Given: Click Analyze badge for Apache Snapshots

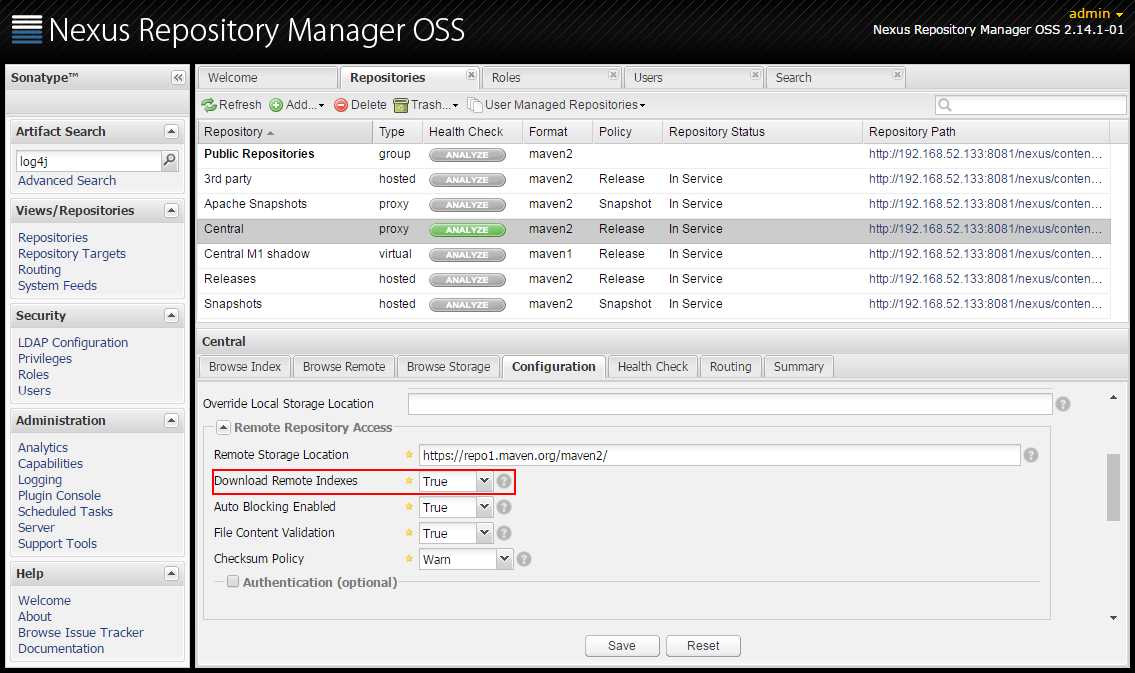Looking at the screenshot, I should coord(467,205).
